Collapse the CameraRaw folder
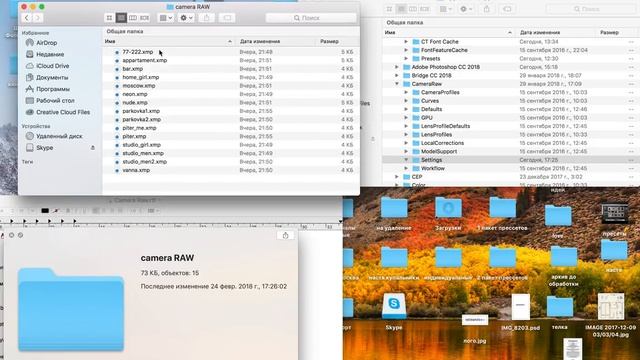The image size is (640, 360). [396, 84]
